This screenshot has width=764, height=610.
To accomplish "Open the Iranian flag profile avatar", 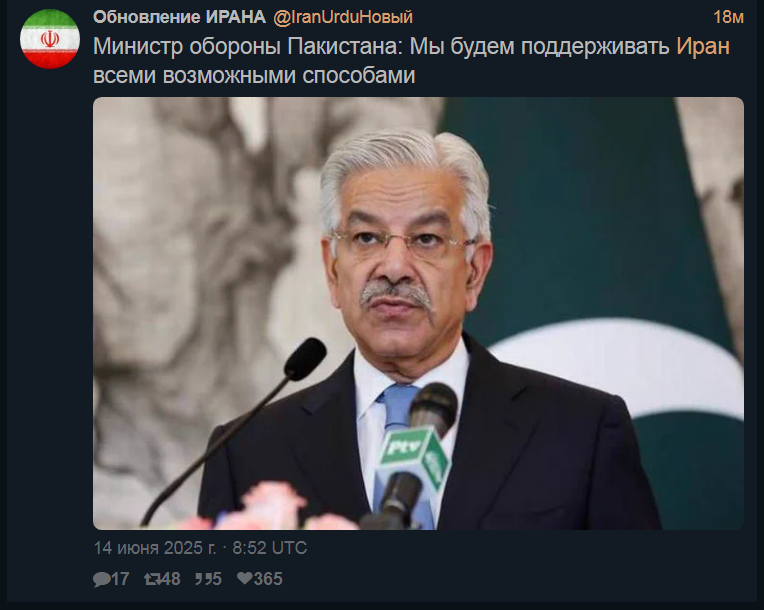I will tap(50, 39).
